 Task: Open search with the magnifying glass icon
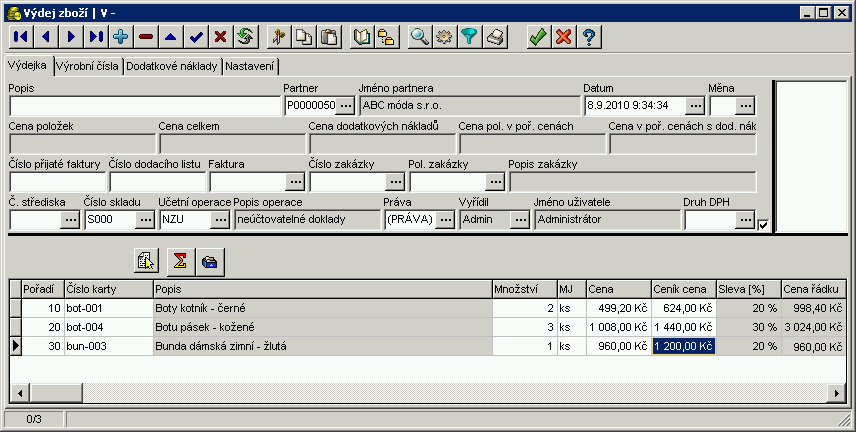pyautogui.click(x=420, y=37)
